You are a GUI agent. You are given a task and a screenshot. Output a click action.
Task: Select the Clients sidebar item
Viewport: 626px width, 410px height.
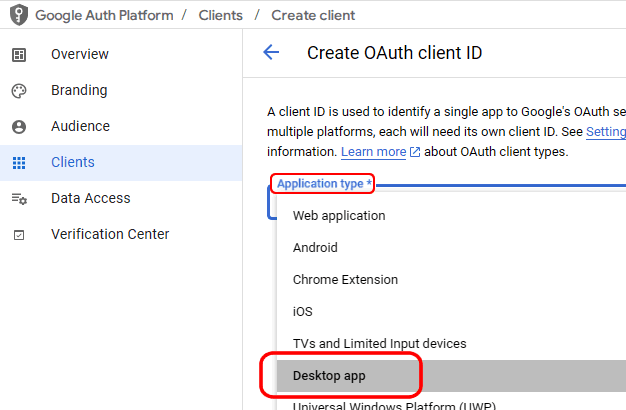(x=121, y=163)
